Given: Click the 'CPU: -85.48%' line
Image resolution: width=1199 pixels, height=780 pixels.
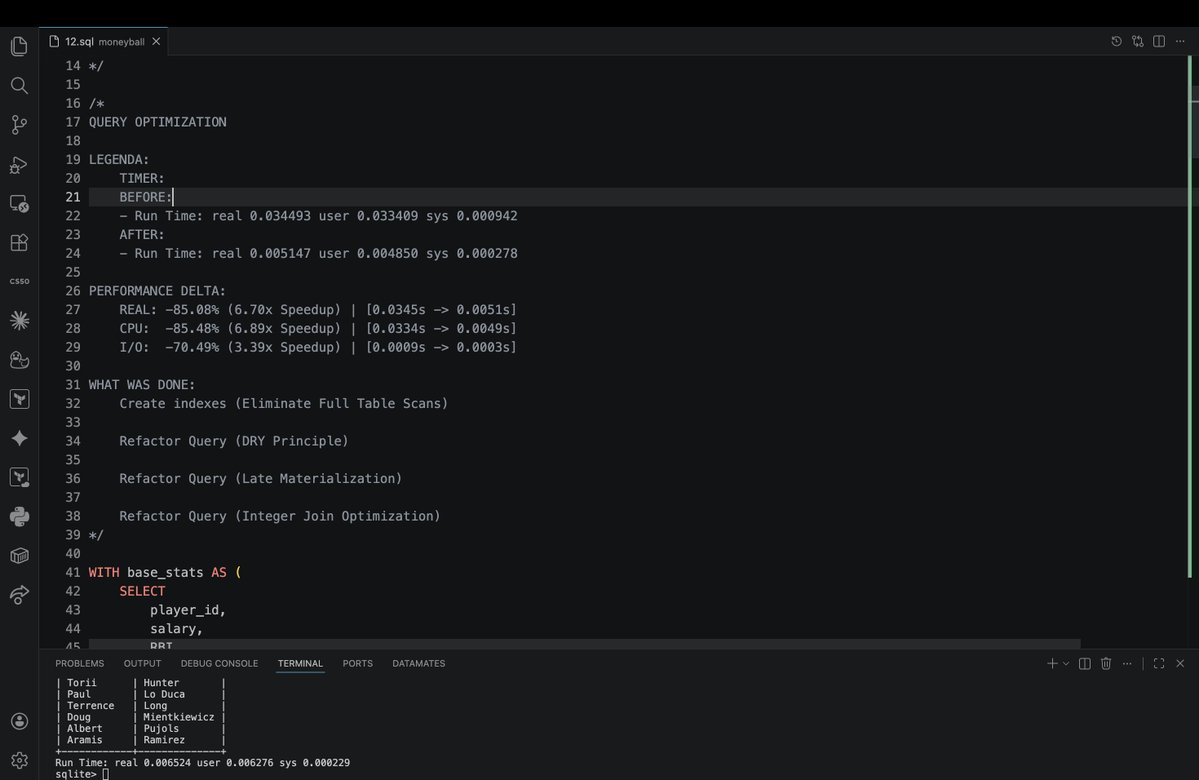Looking at the screenshot, I should [318, 328].
